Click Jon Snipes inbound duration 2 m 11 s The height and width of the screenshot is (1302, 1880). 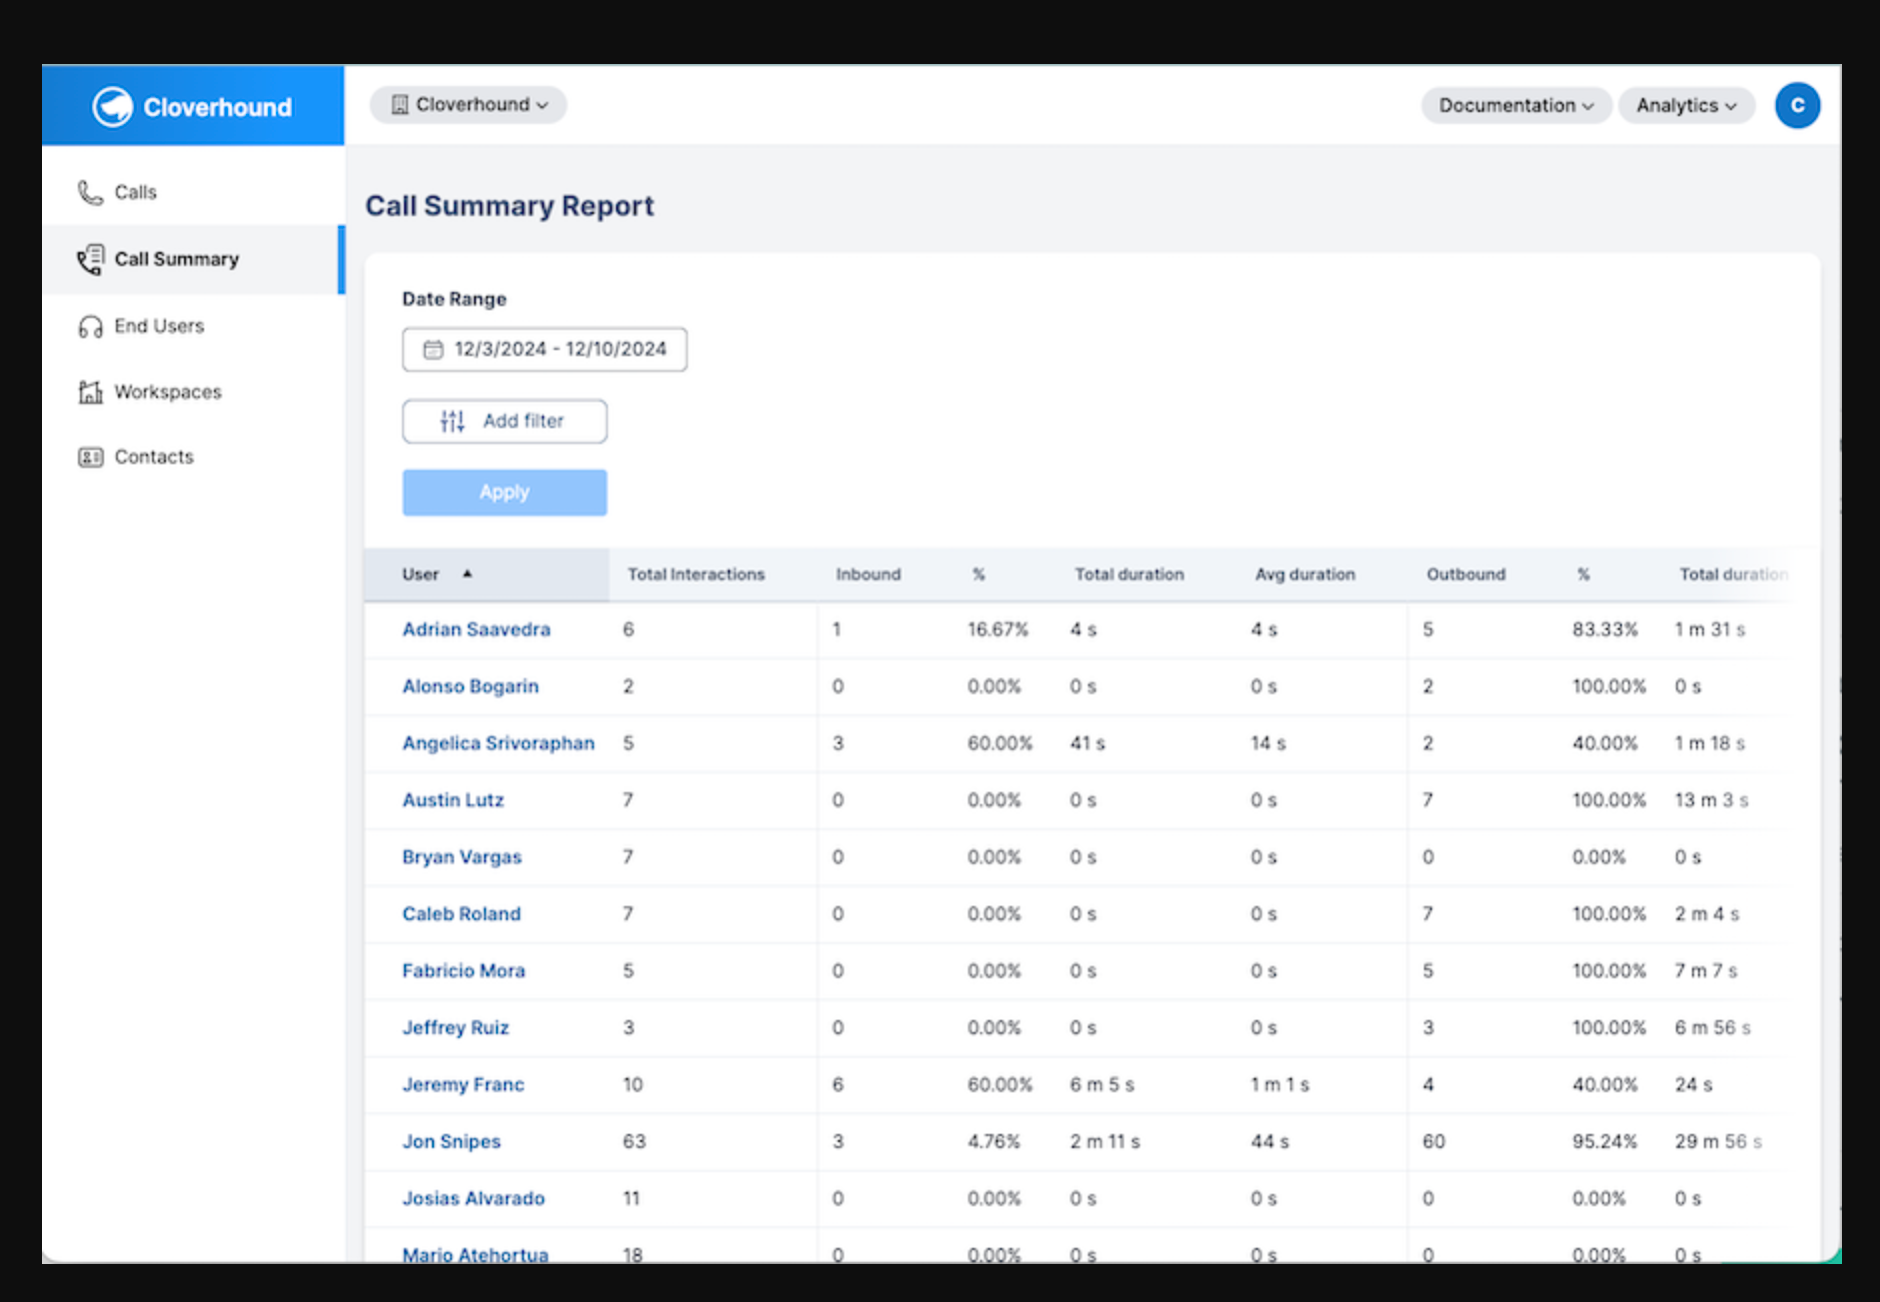coord(1105,1142)
